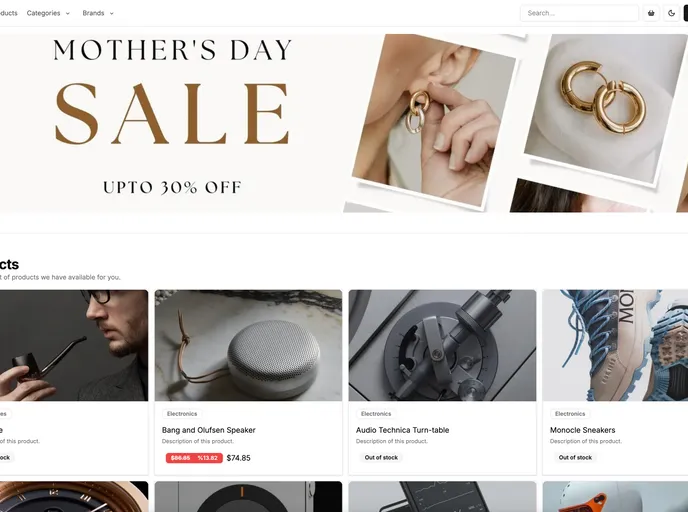The width and height of the screenshot is (688, 512).
Task: Open the shopping basket icon
Action: pyautogui.click(x=651, y=13)
